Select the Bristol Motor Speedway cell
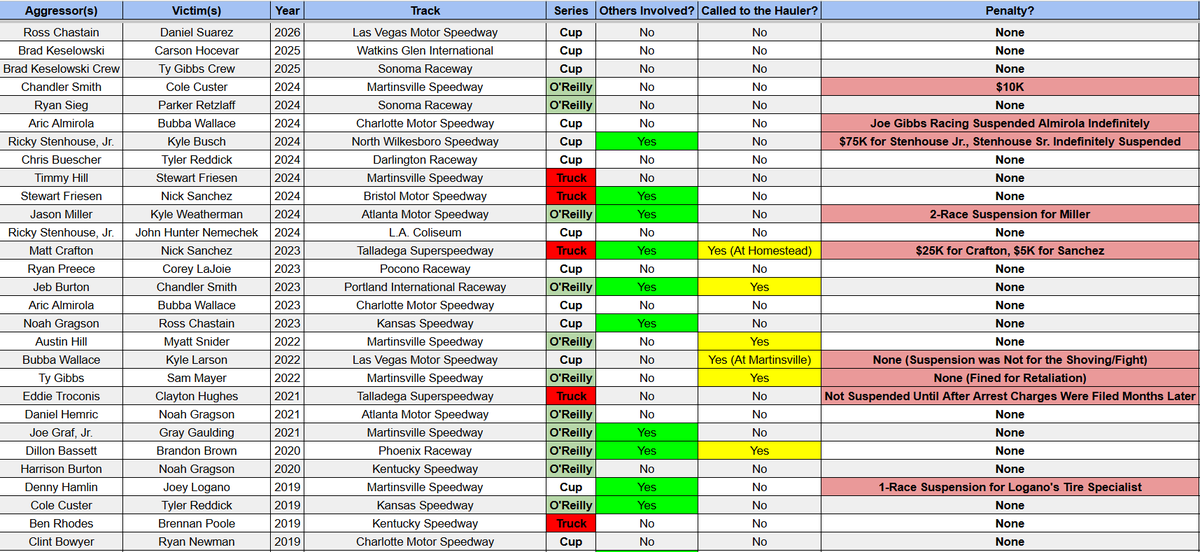 (424, 196)
